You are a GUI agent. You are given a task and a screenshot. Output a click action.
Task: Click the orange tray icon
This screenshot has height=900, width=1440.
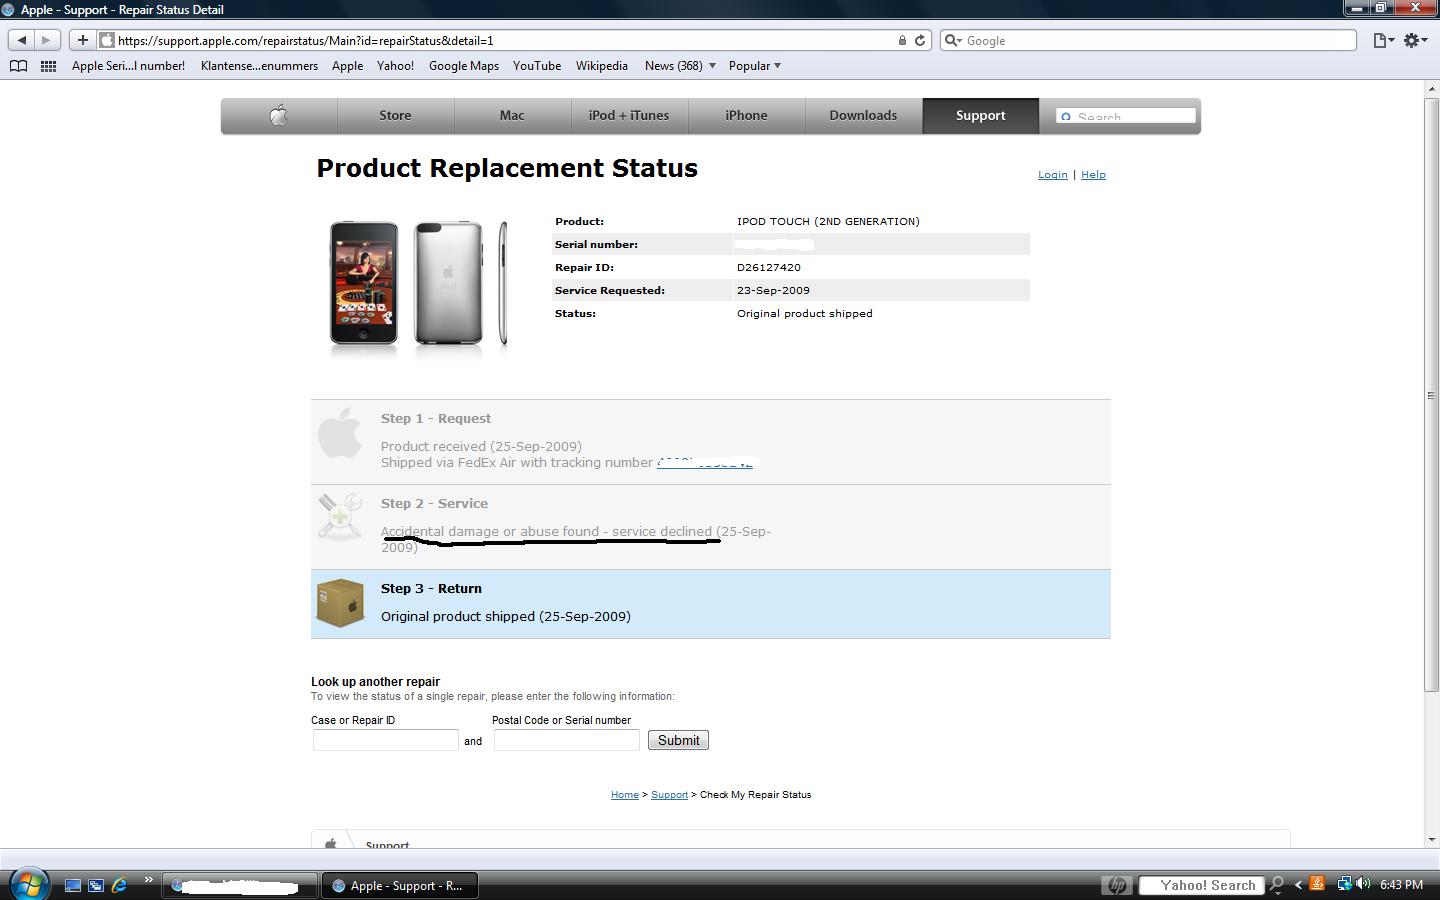coord(1318,884)
